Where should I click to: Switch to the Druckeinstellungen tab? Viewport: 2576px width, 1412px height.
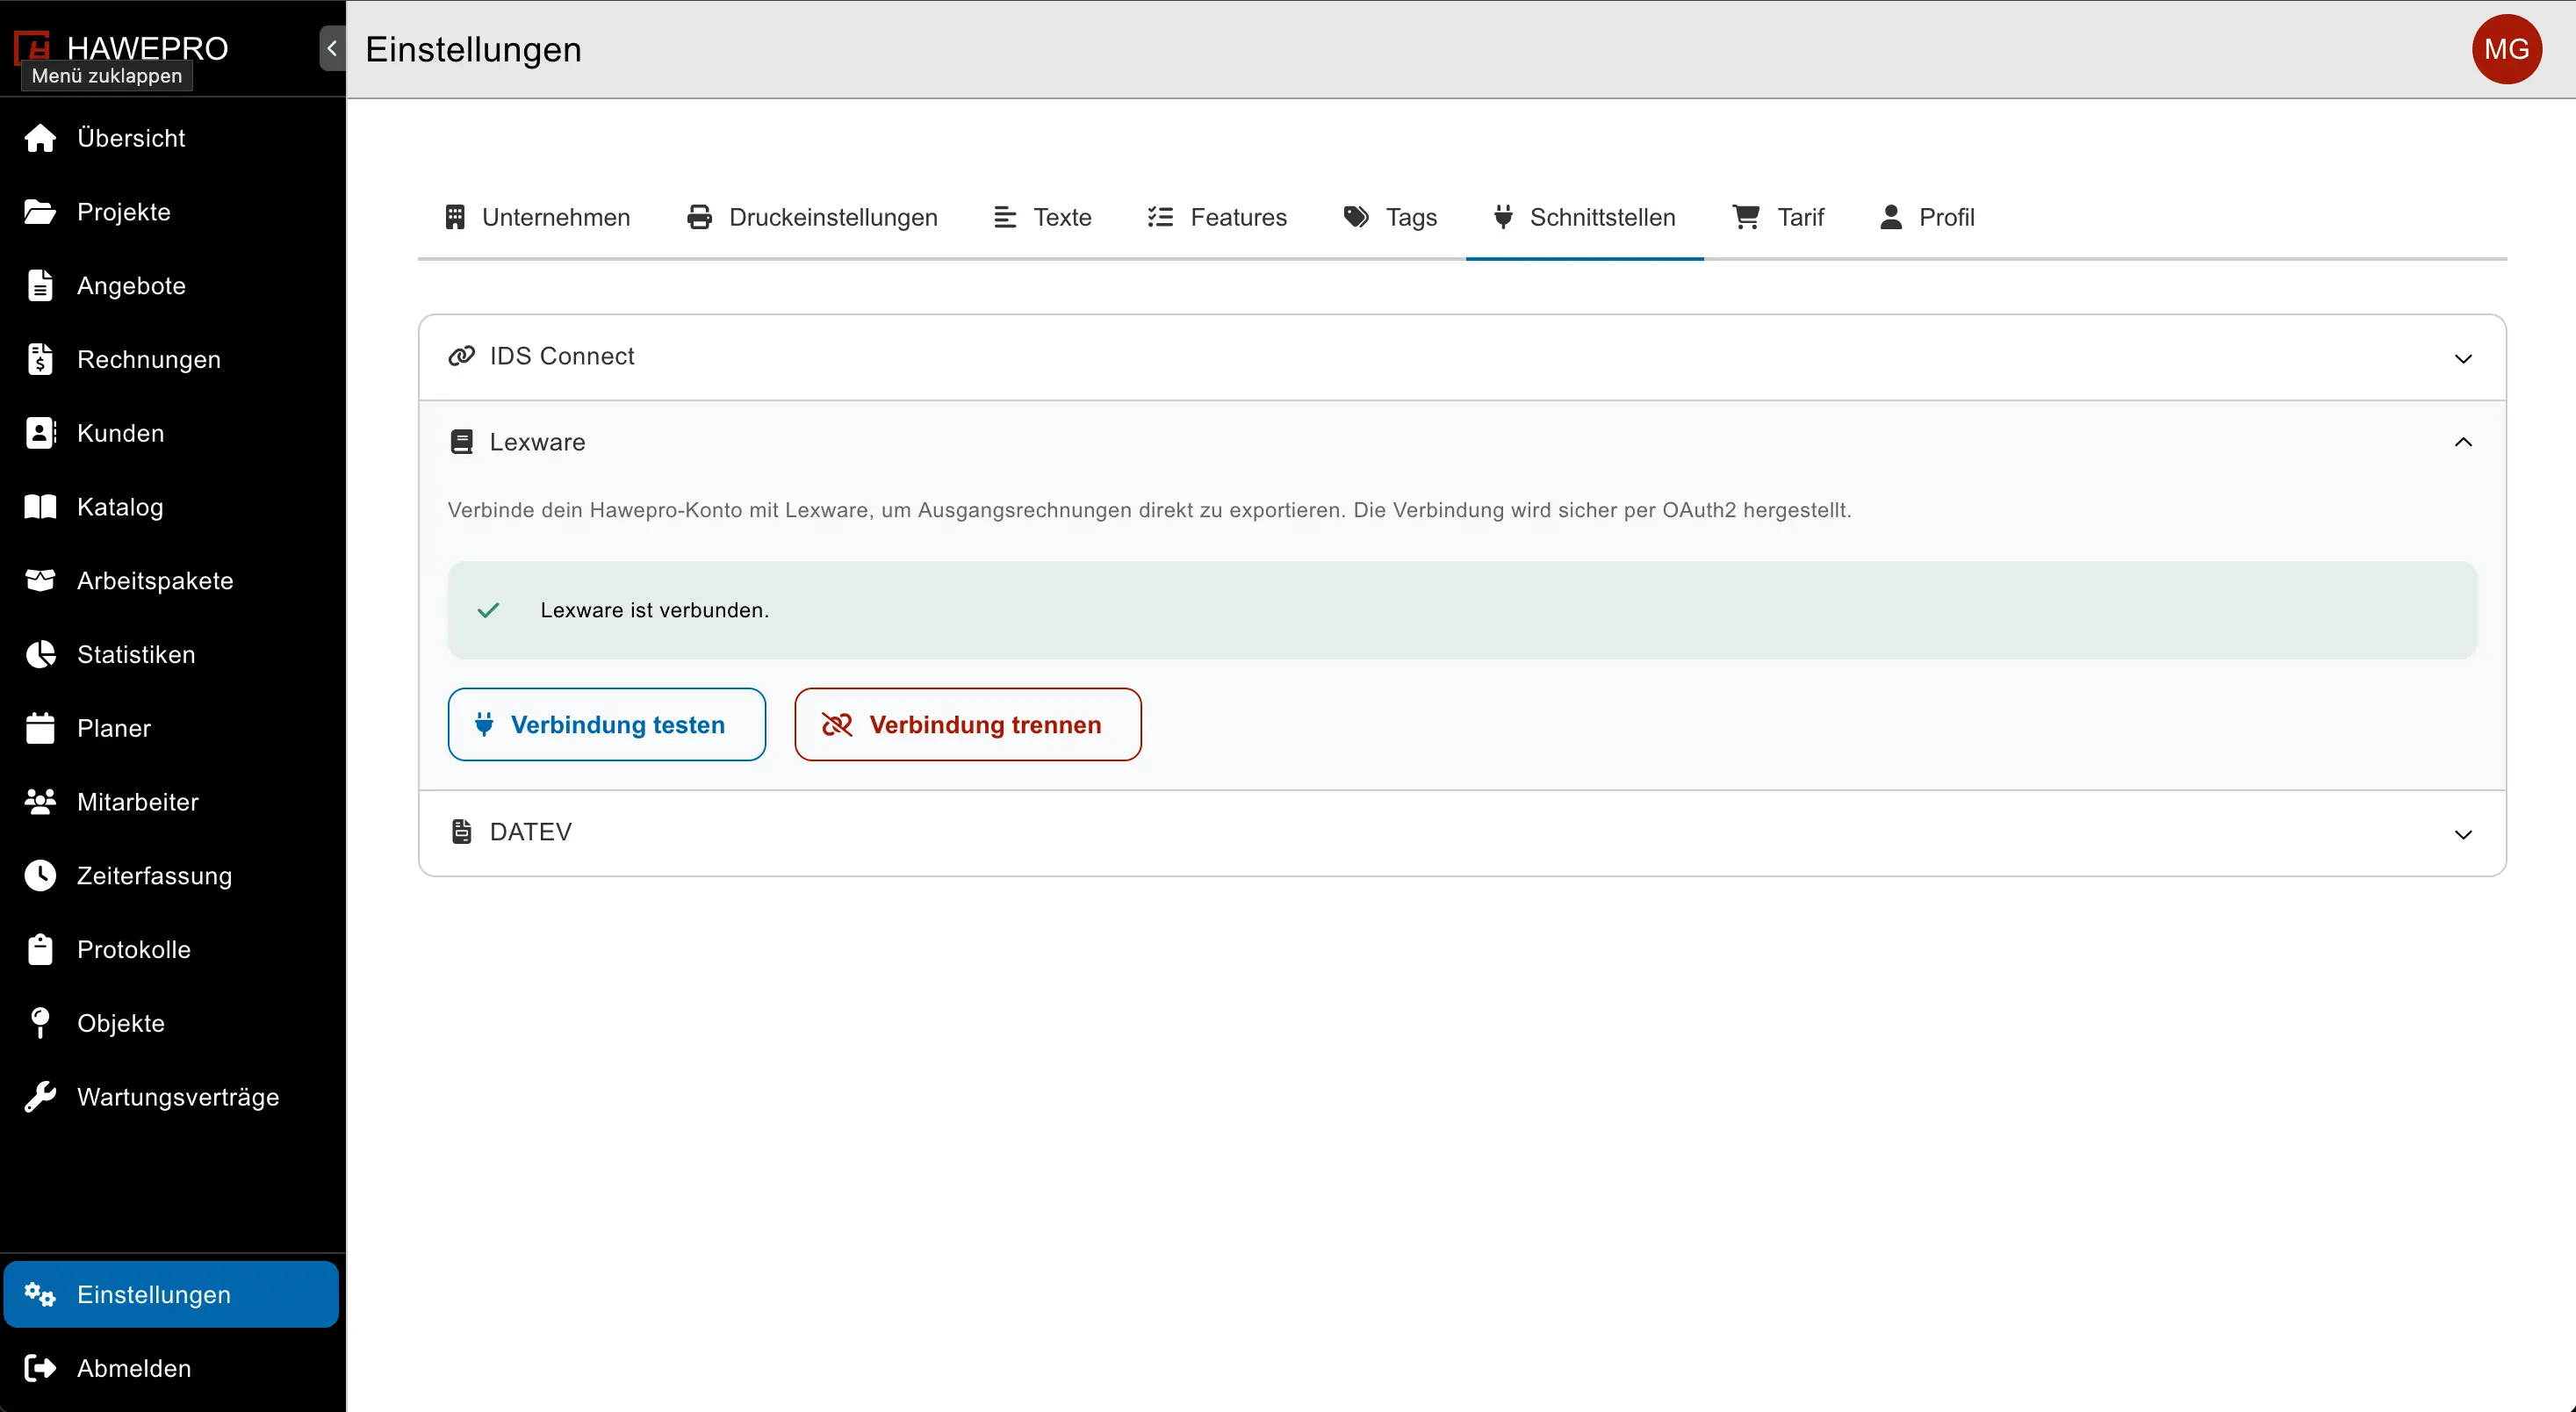tap(812, 217)
